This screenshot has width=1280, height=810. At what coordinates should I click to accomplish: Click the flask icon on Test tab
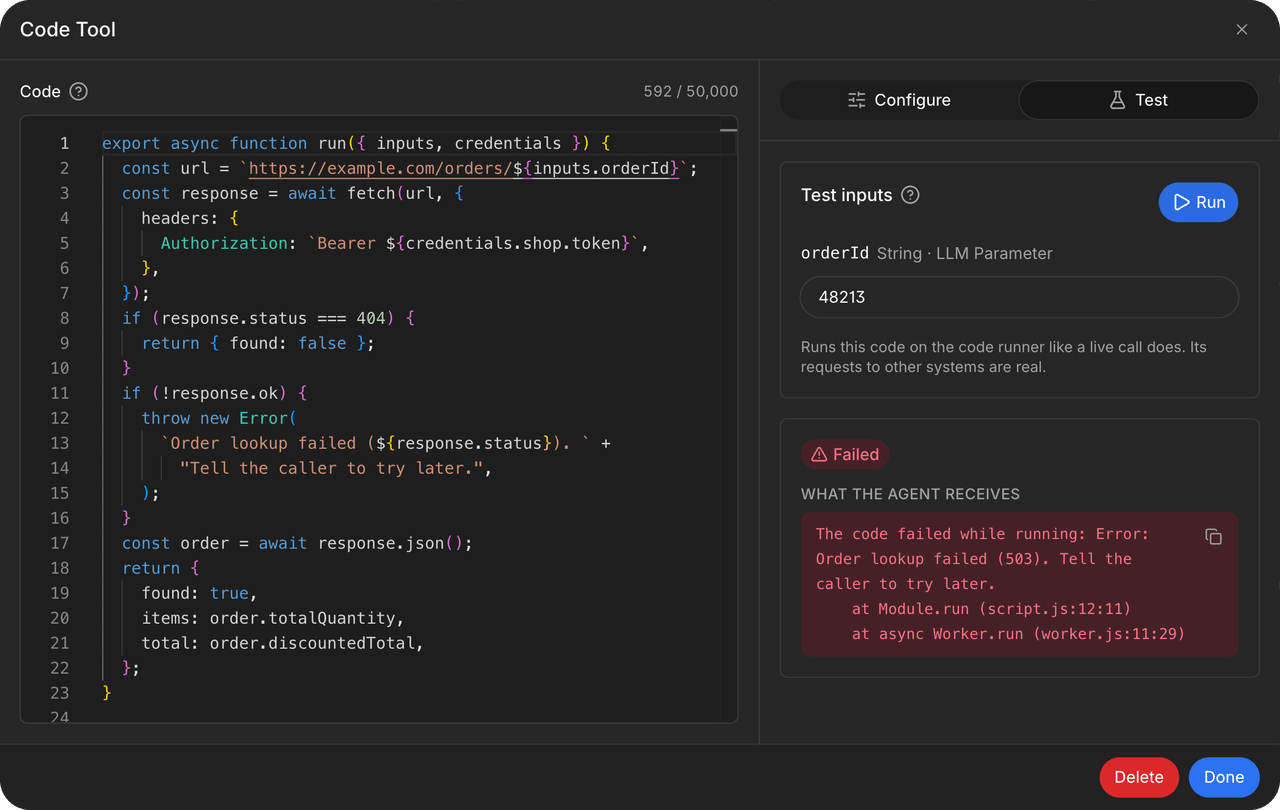tap(1118, 100)
